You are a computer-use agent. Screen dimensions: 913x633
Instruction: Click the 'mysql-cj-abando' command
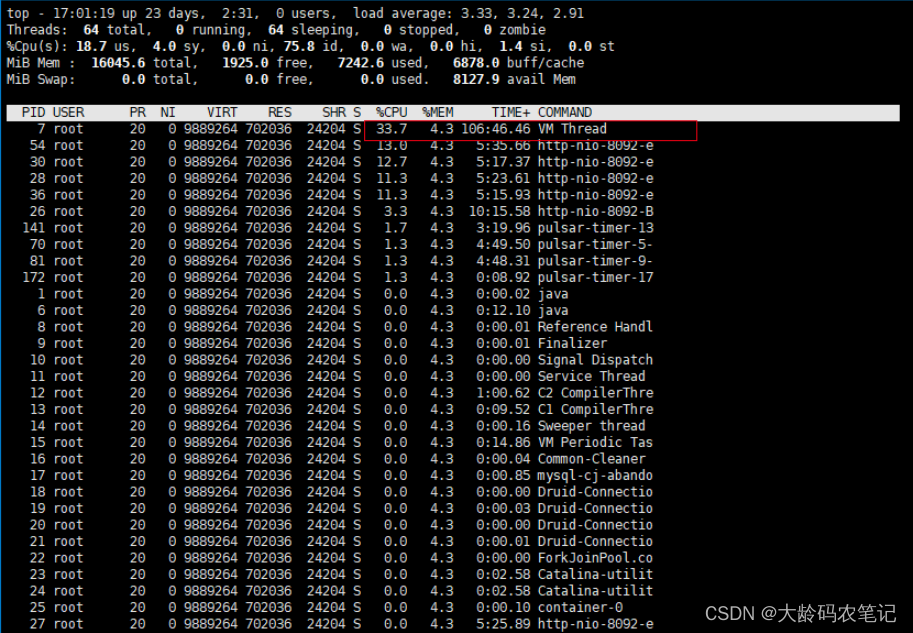point(596,476)
